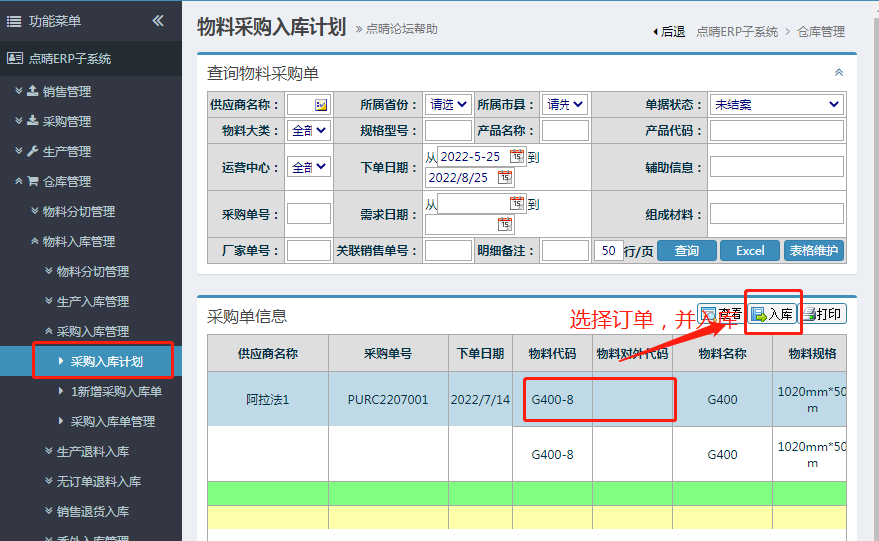The height and width of the screenshot is (541, 879).
Task: Open the 运营中心 operations center dropdown
Action: click(308, 167)
